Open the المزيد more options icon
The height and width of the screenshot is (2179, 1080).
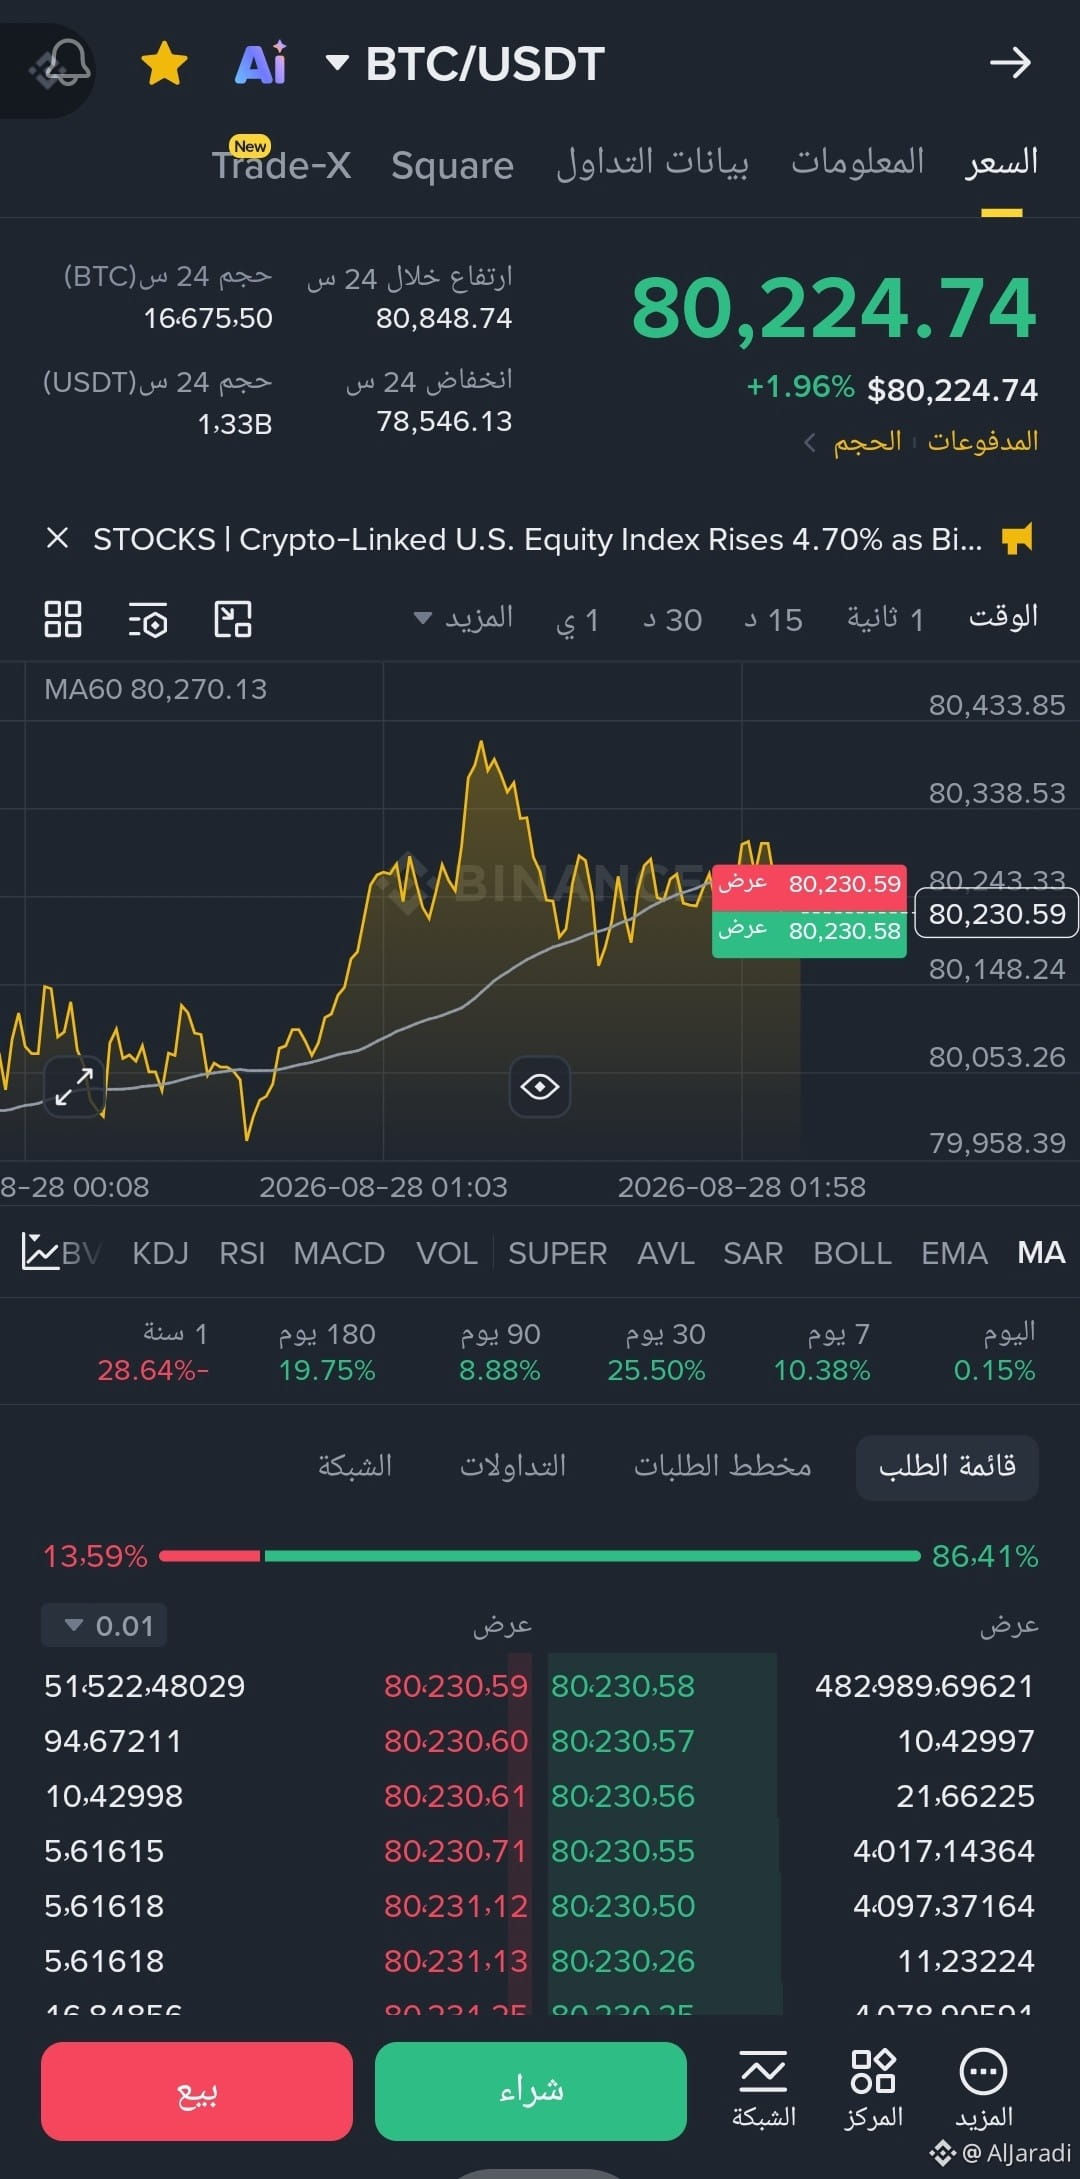tap(983, 2089)
